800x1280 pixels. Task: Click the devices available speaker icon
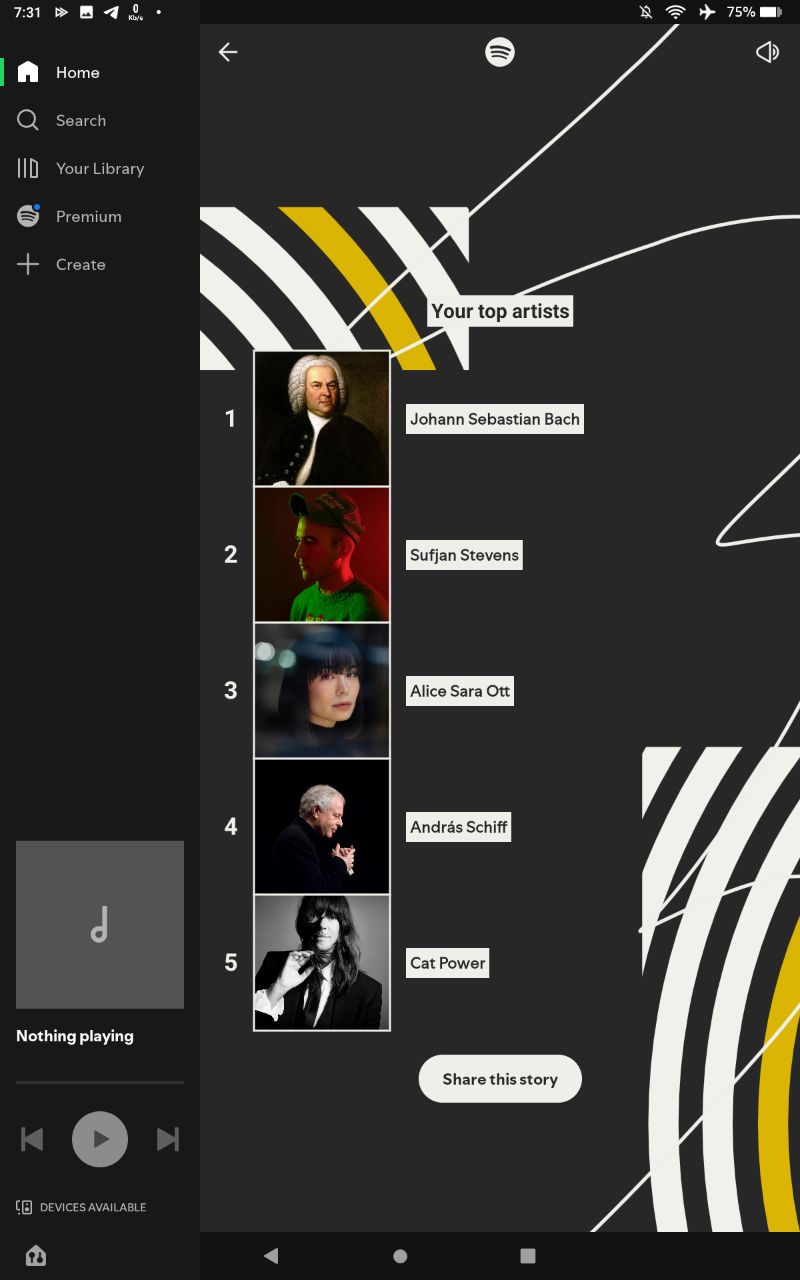tap(24, 1207)
